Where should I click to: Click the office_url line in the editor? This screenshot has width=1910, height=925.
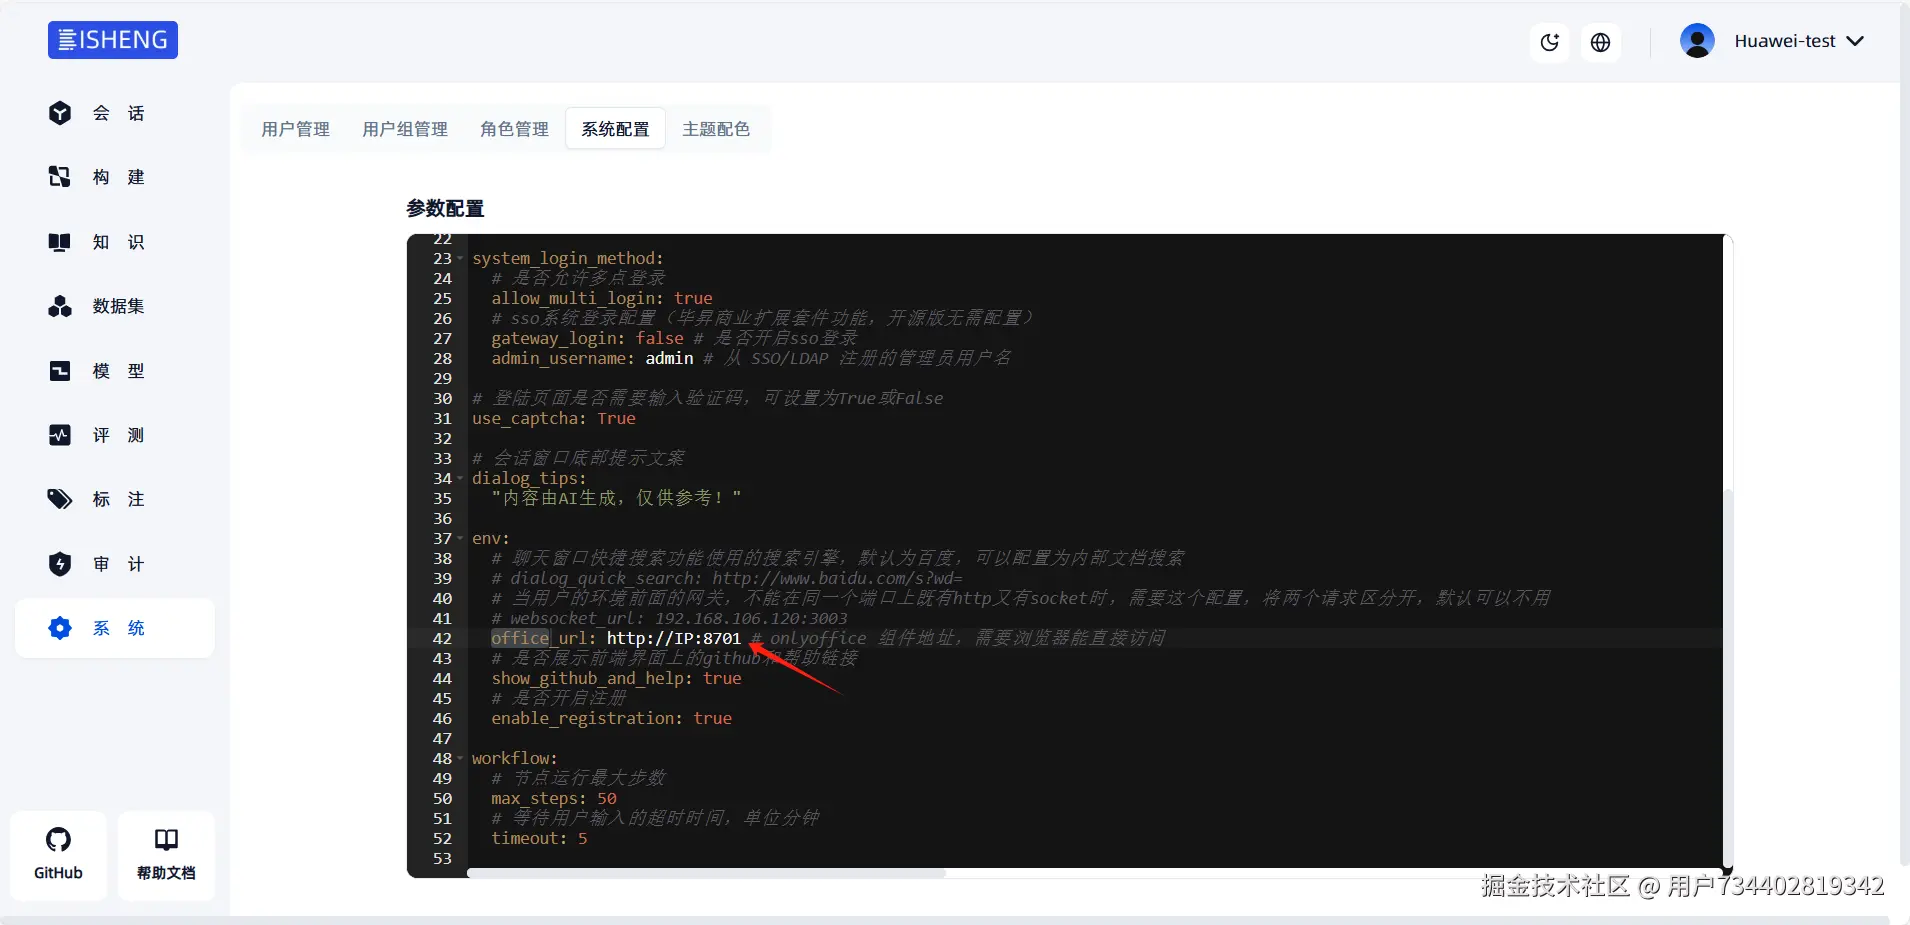(x=1095, y=638)
